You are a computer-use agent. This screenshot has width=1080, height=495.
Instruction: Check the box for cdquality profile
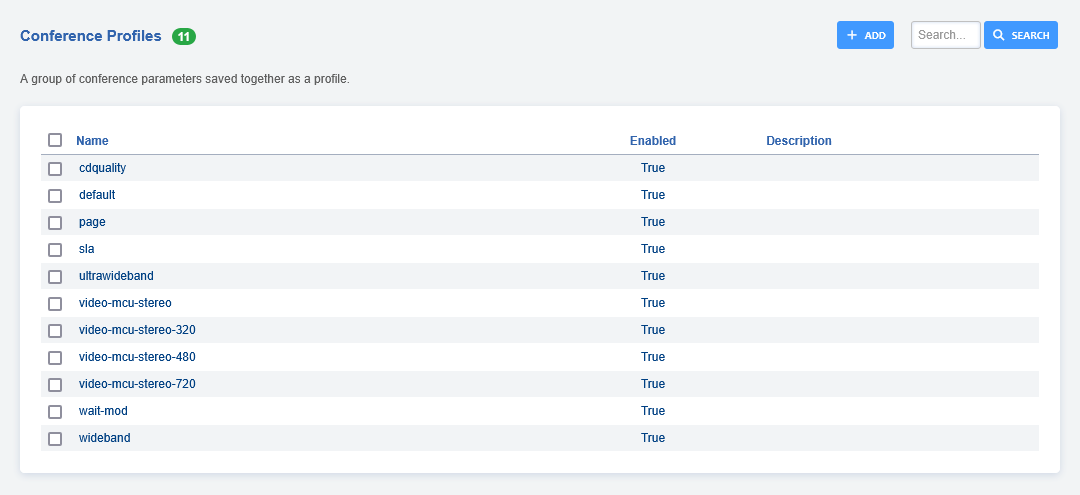(55, 168)
